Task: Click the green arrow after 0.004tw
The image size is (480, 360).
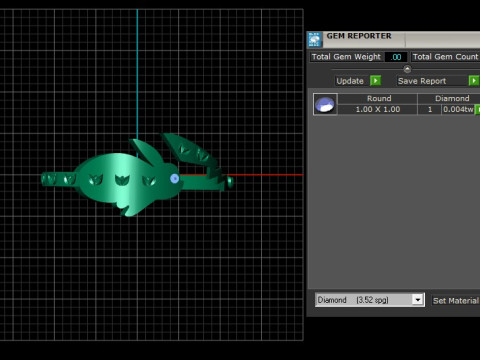Action: pyautogui.click(x=478, y=109)
